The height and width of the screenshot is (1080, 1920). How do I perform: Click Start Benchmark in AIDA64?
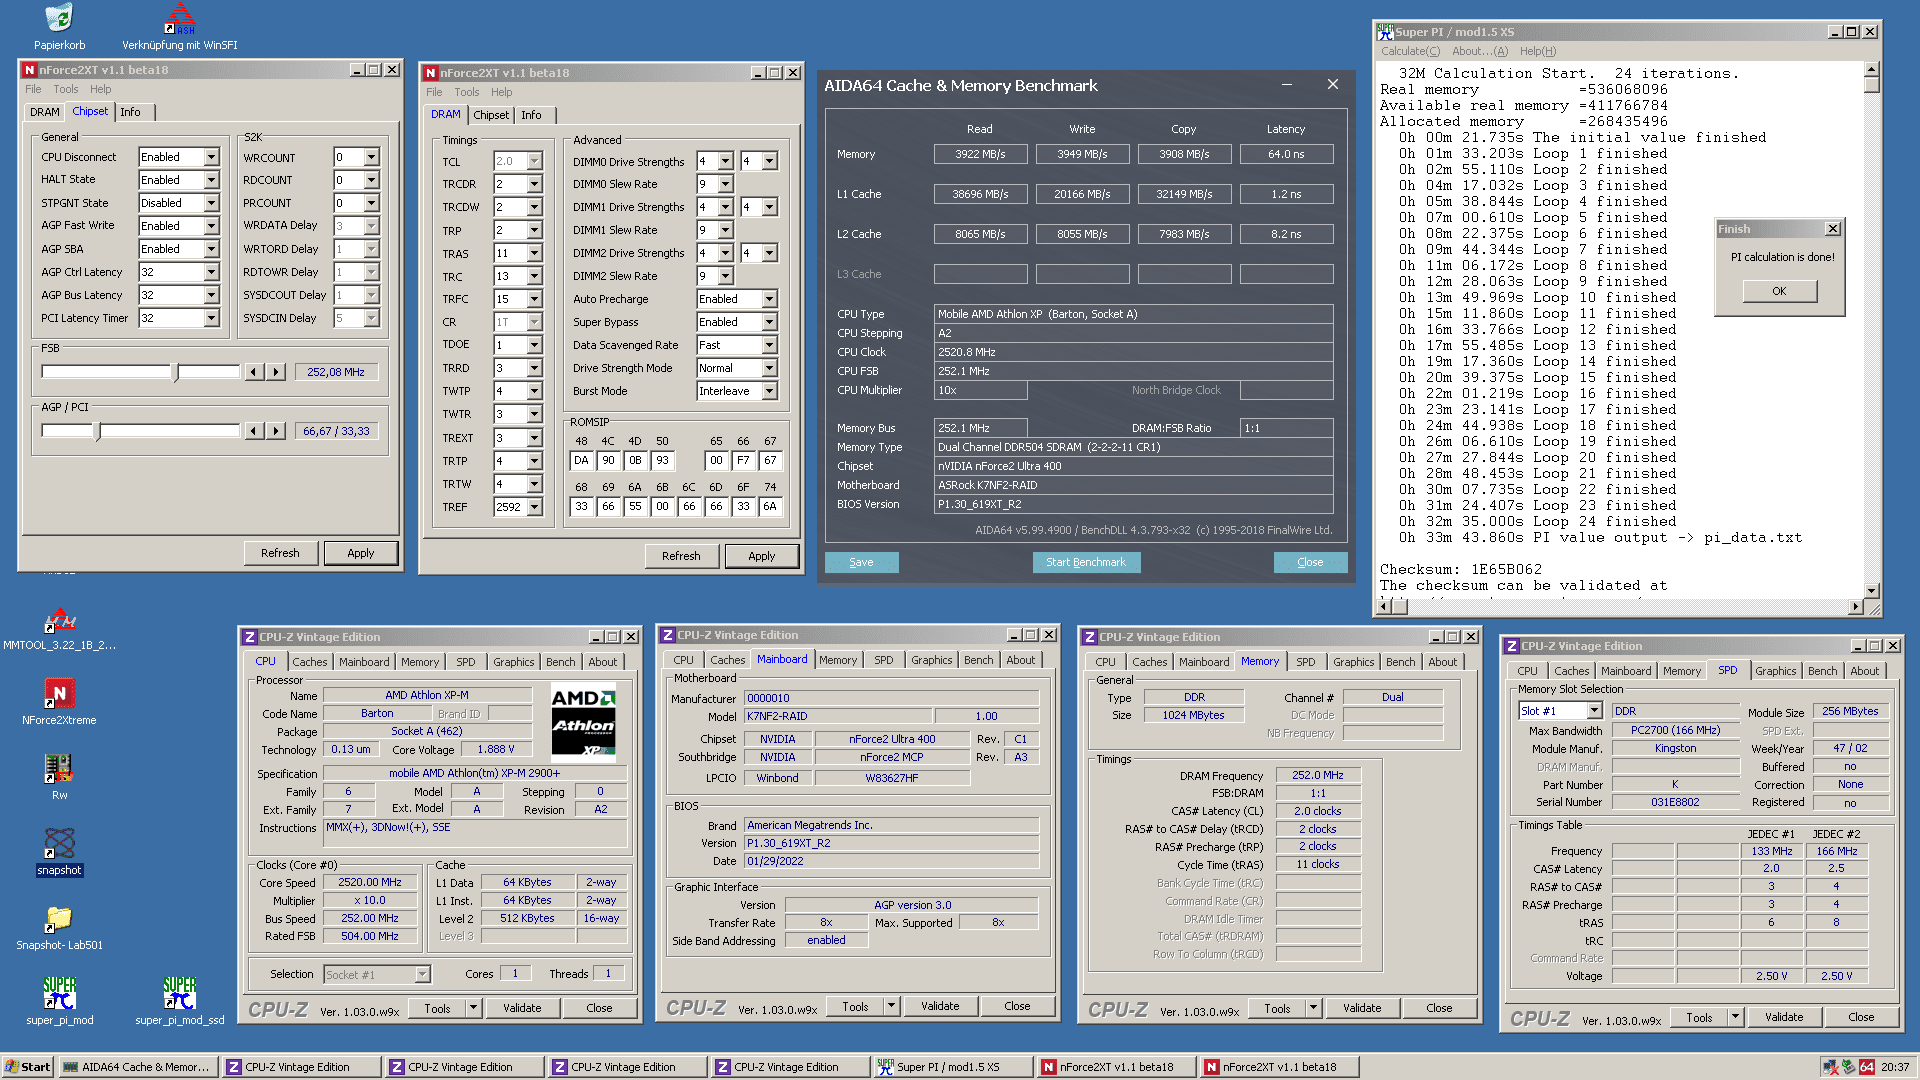1086,562
